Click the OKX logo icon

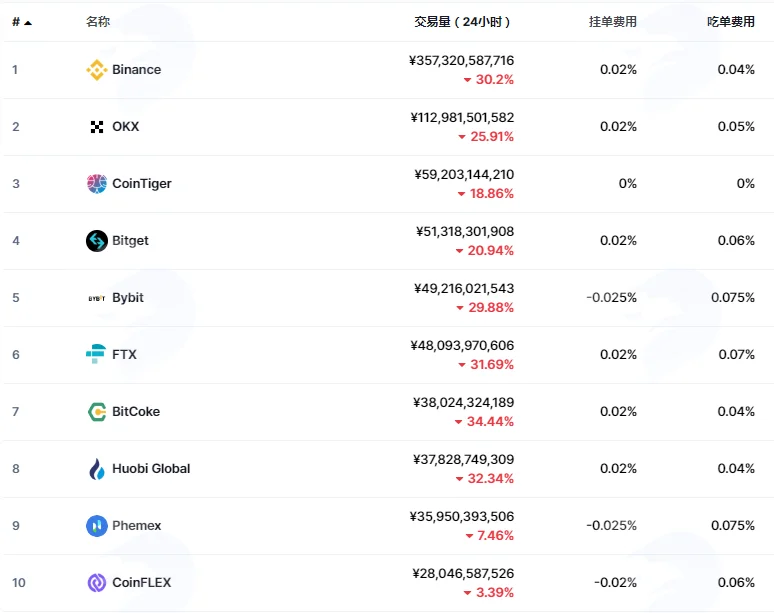[x=97, y=127]
